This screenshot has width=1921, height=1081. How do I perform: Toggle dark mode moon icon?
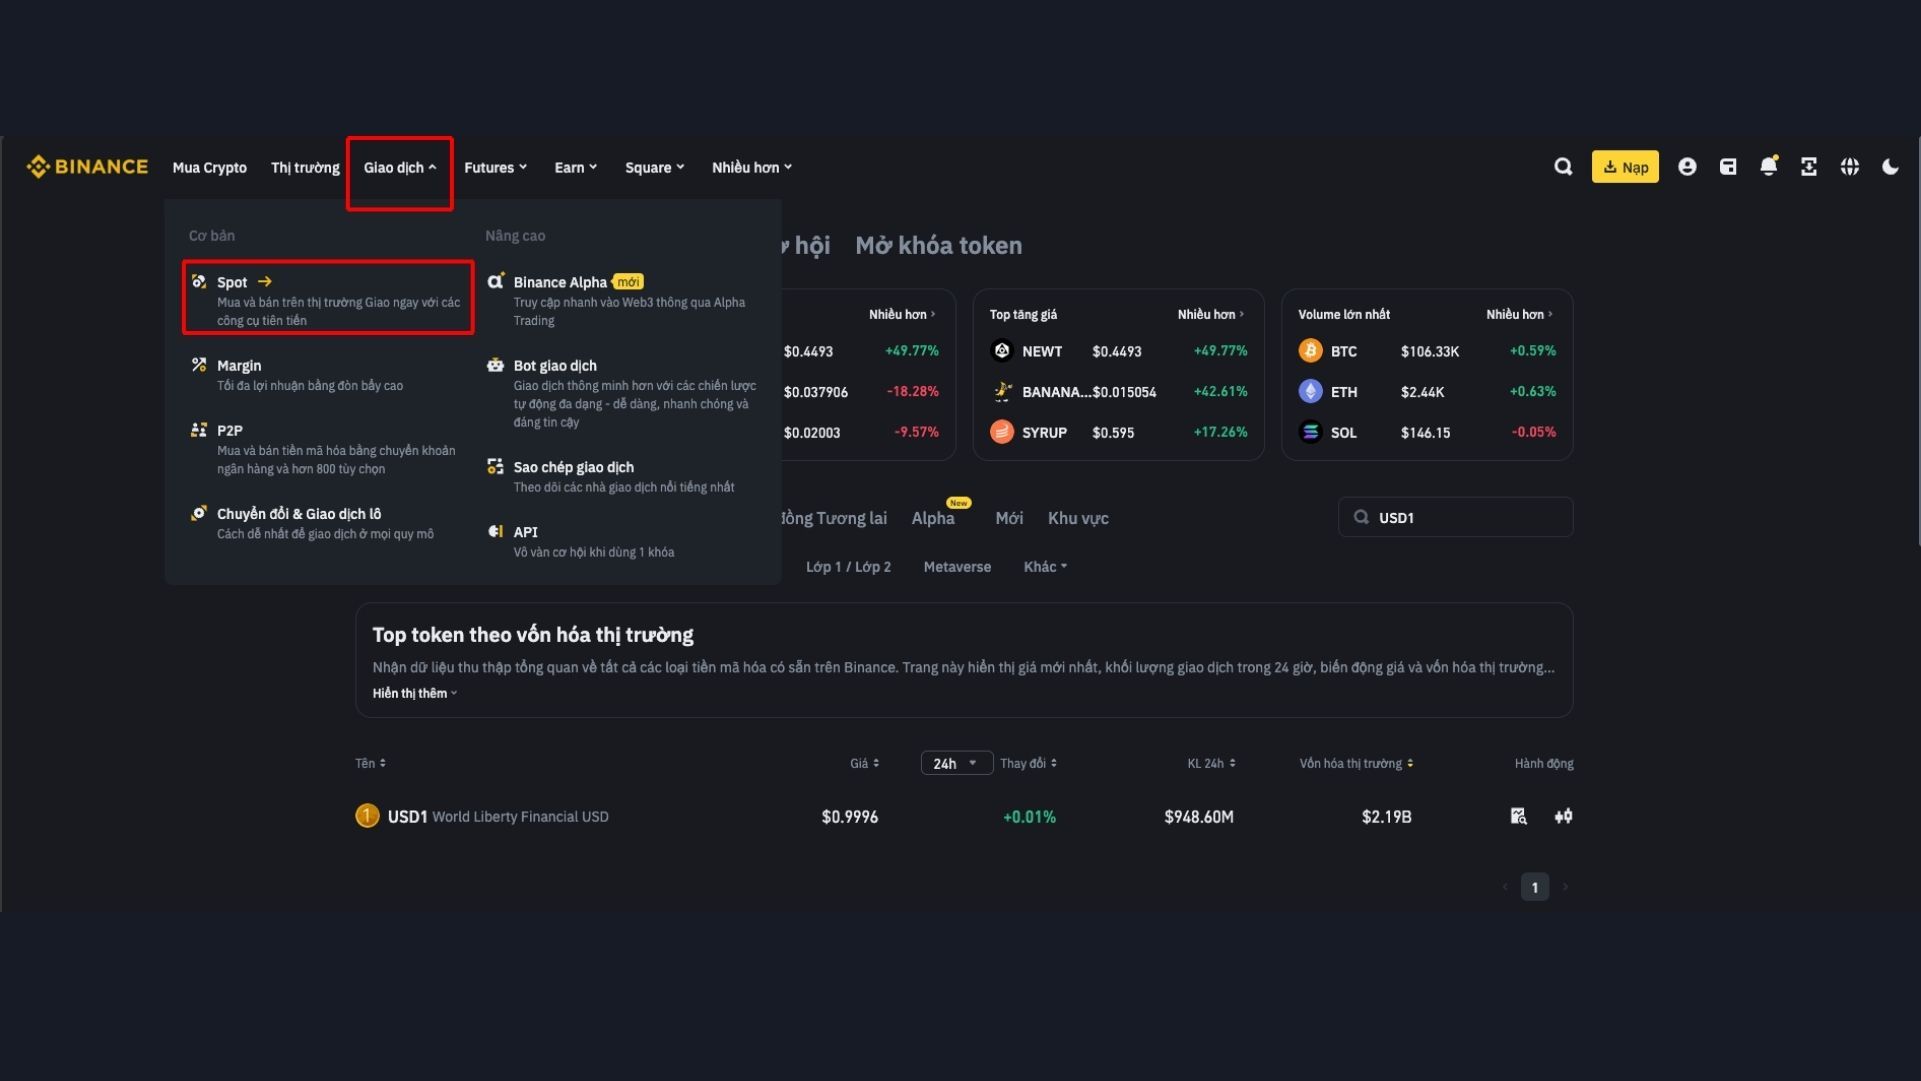pos(1890,167)
